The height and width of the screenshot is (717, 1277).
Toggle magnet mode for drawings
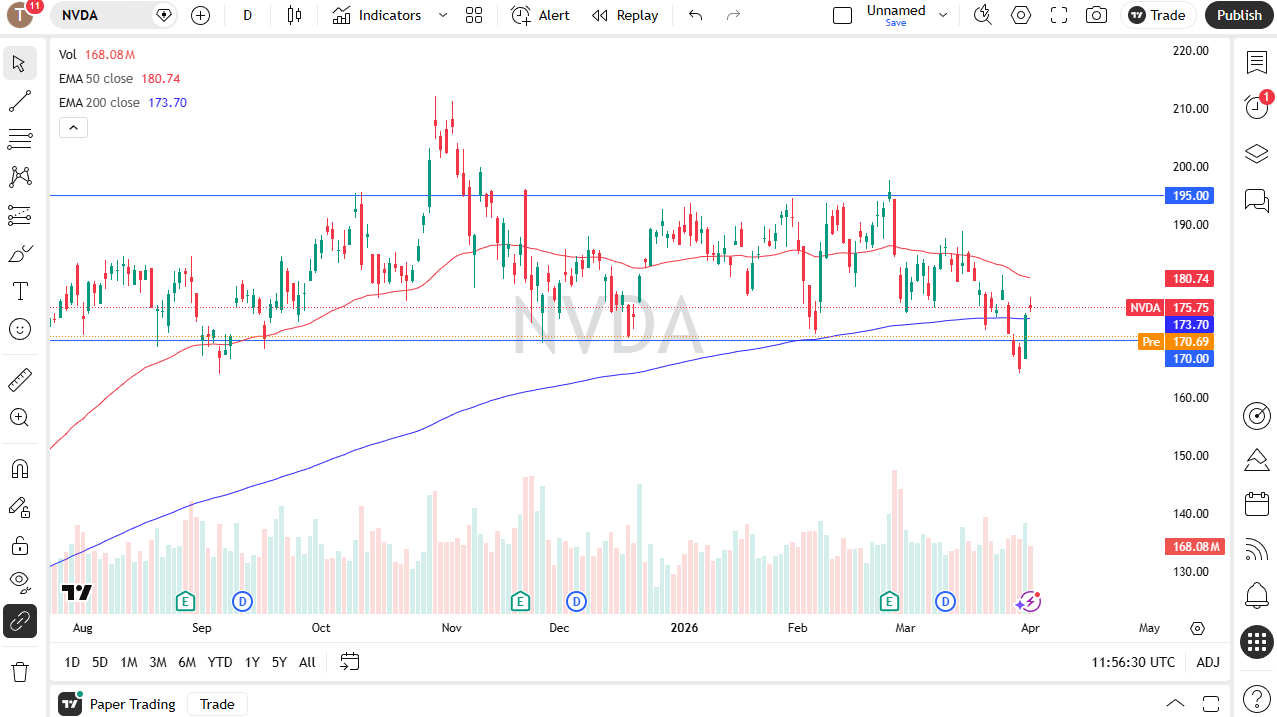[20, 469]
